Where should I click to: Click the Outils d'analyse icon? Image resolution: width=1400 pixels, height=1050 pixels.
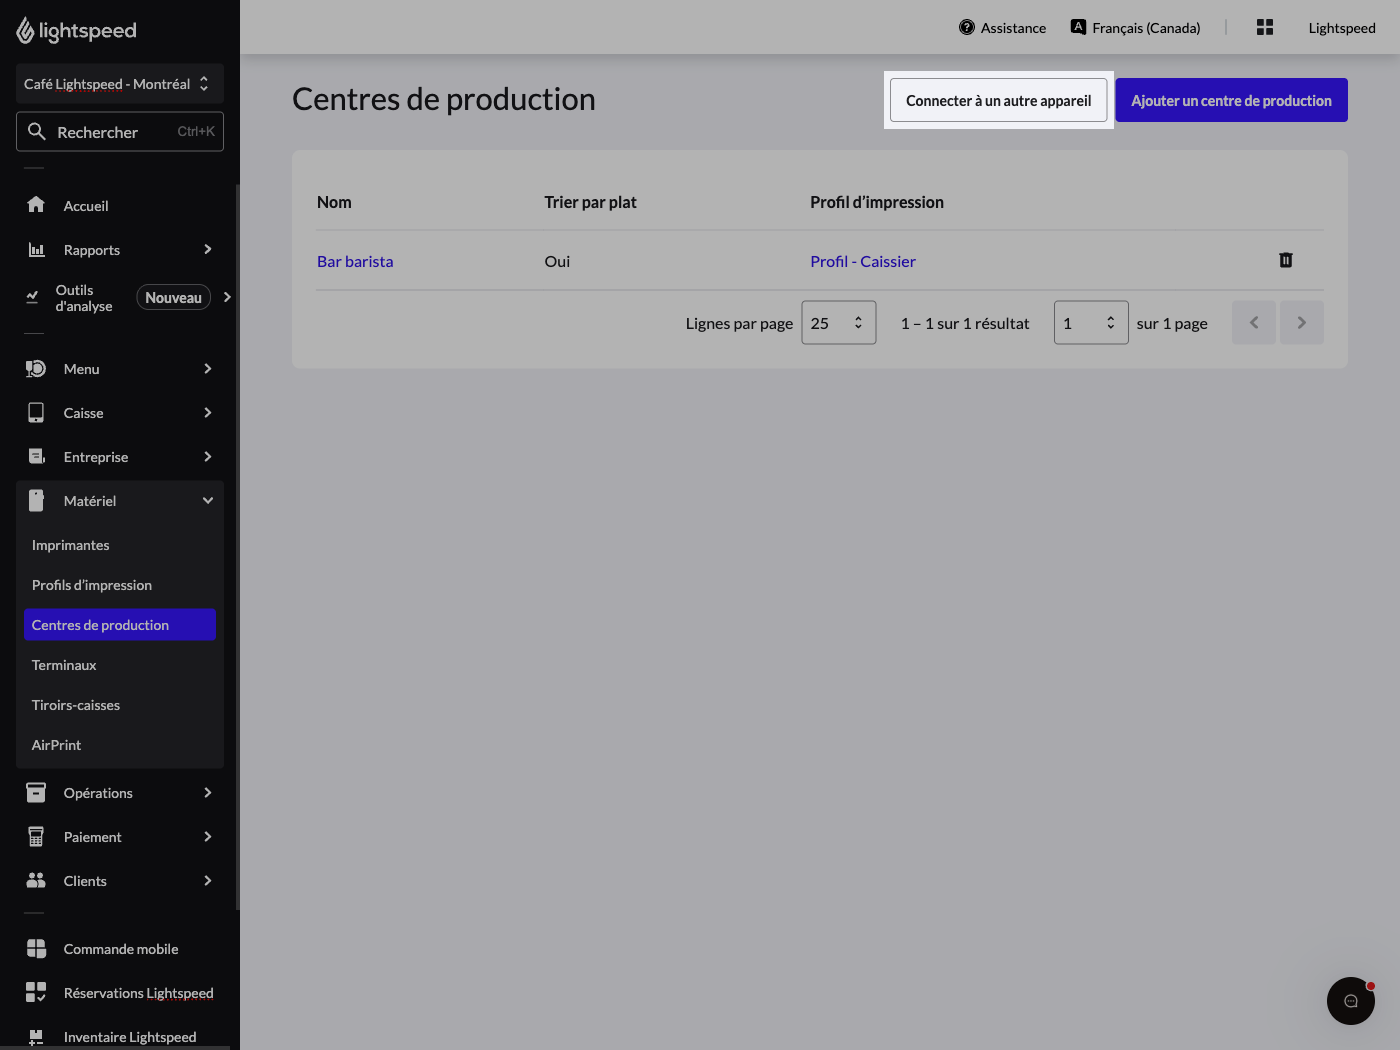32,297
